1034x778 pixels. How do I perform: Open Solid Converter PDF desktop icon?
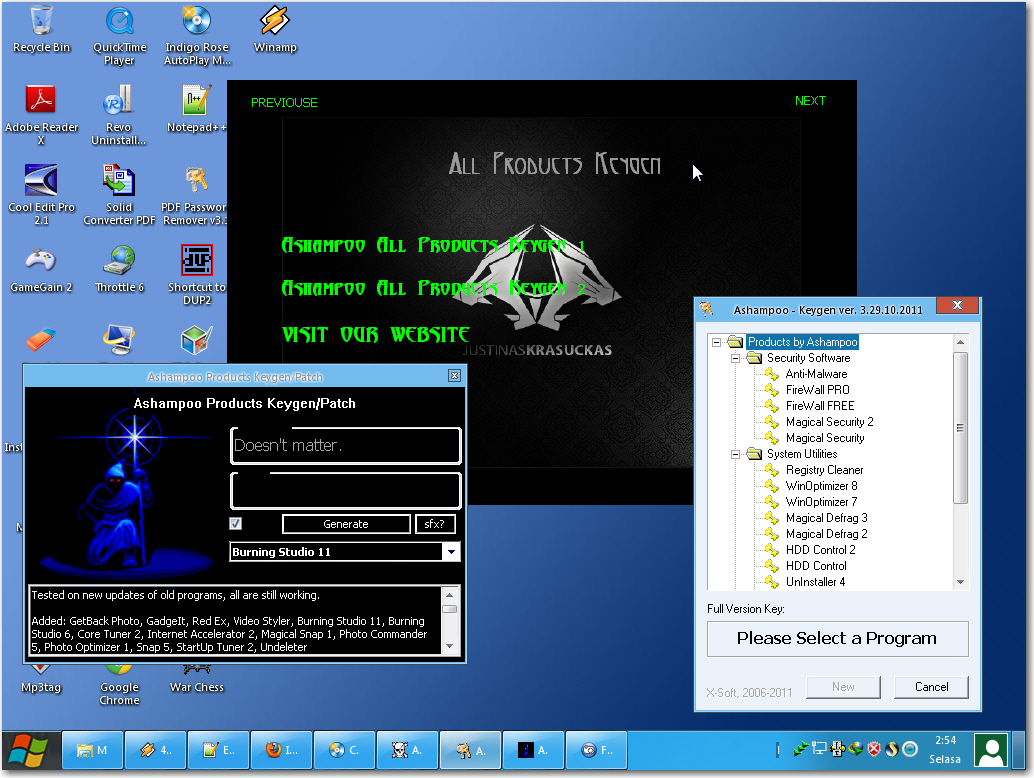[x=119, y=195]
